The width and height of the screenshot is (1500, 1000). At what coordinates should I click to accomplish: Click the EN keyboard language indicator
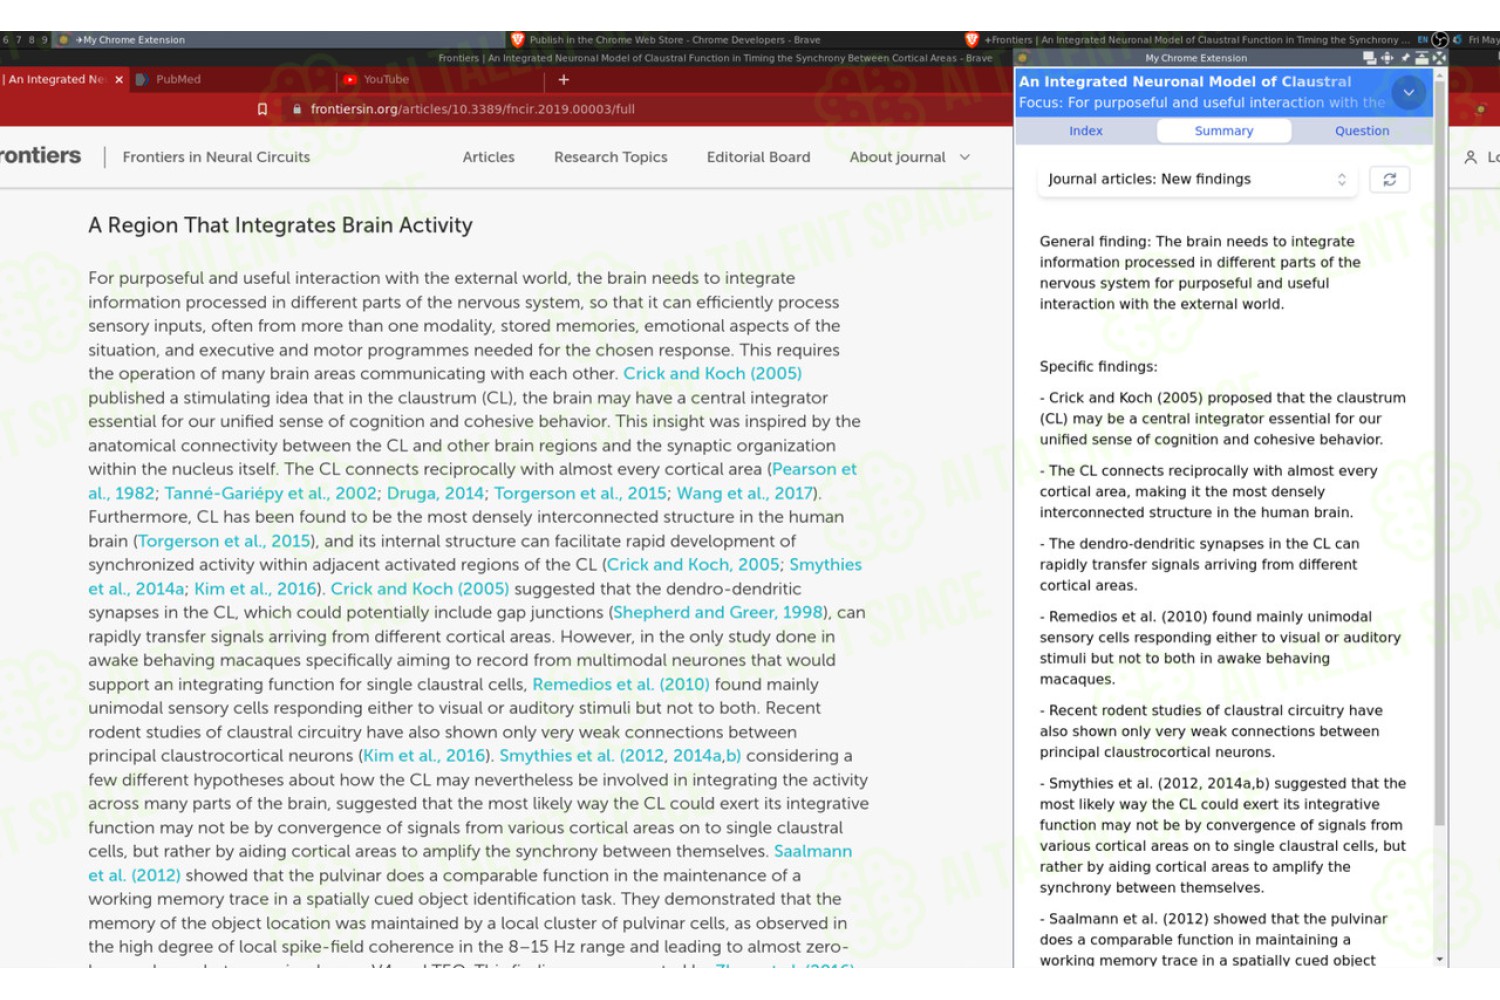(1423, 40)
